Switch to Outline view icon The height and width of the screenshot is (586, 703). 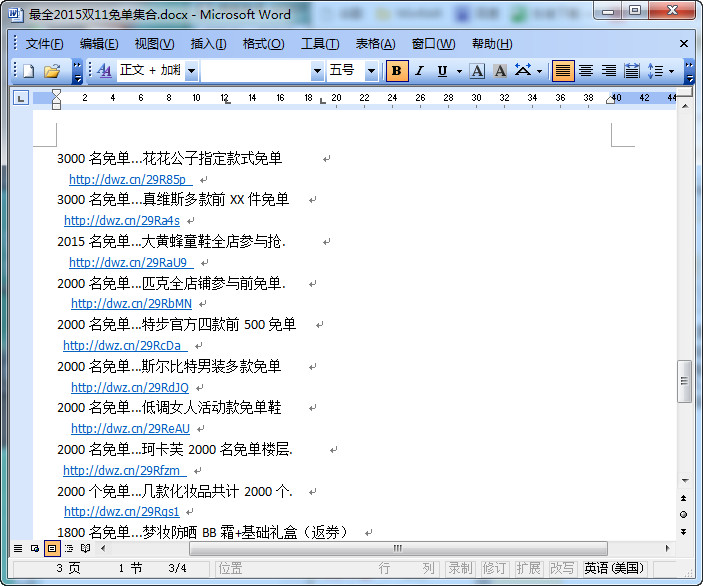coord(69,548)
